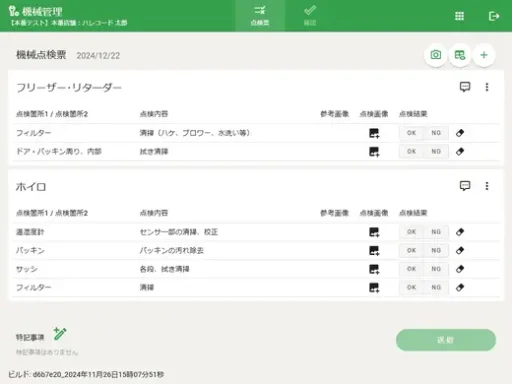512x384 pixels.
Task: Open more options for フリーザー・リターダー section
Action: 487,87
